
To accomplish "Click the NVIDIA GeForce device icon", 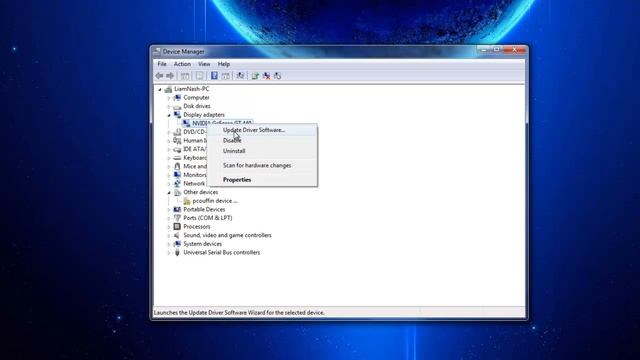I will click(x=186, y=123).
